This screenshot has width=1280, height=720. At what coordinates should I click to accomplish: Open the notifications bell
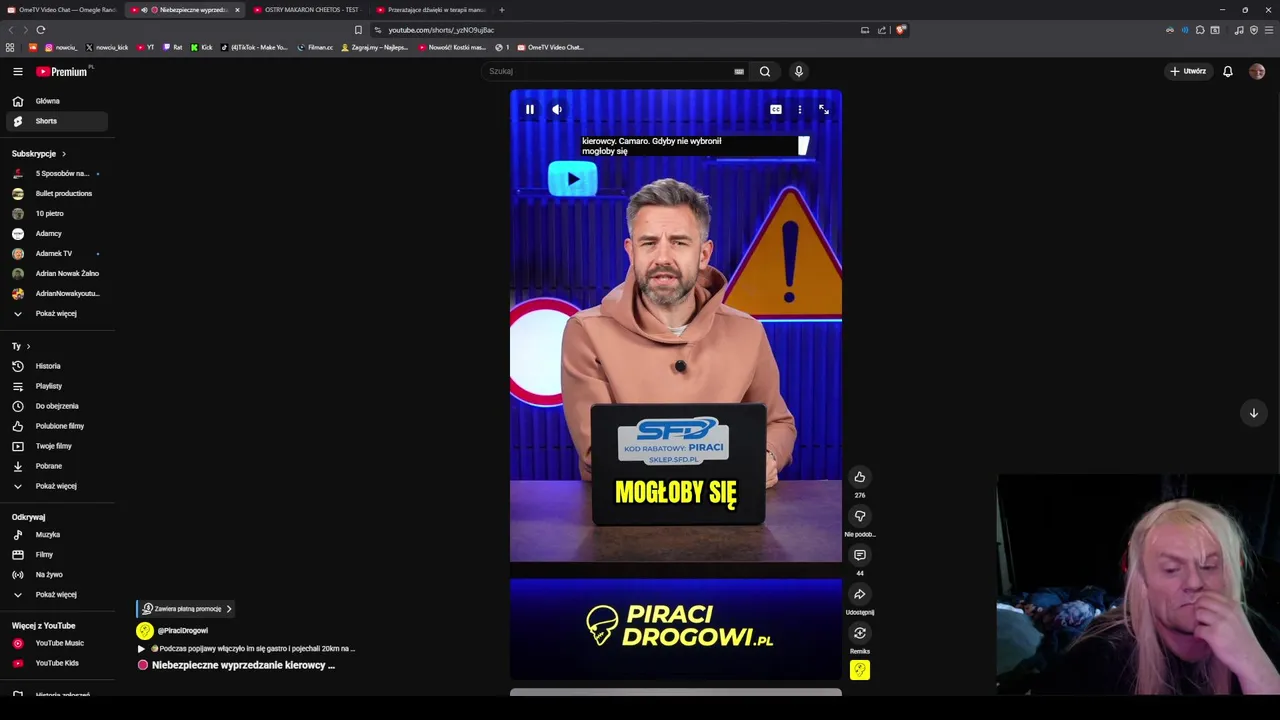(x=1228, y=71)
